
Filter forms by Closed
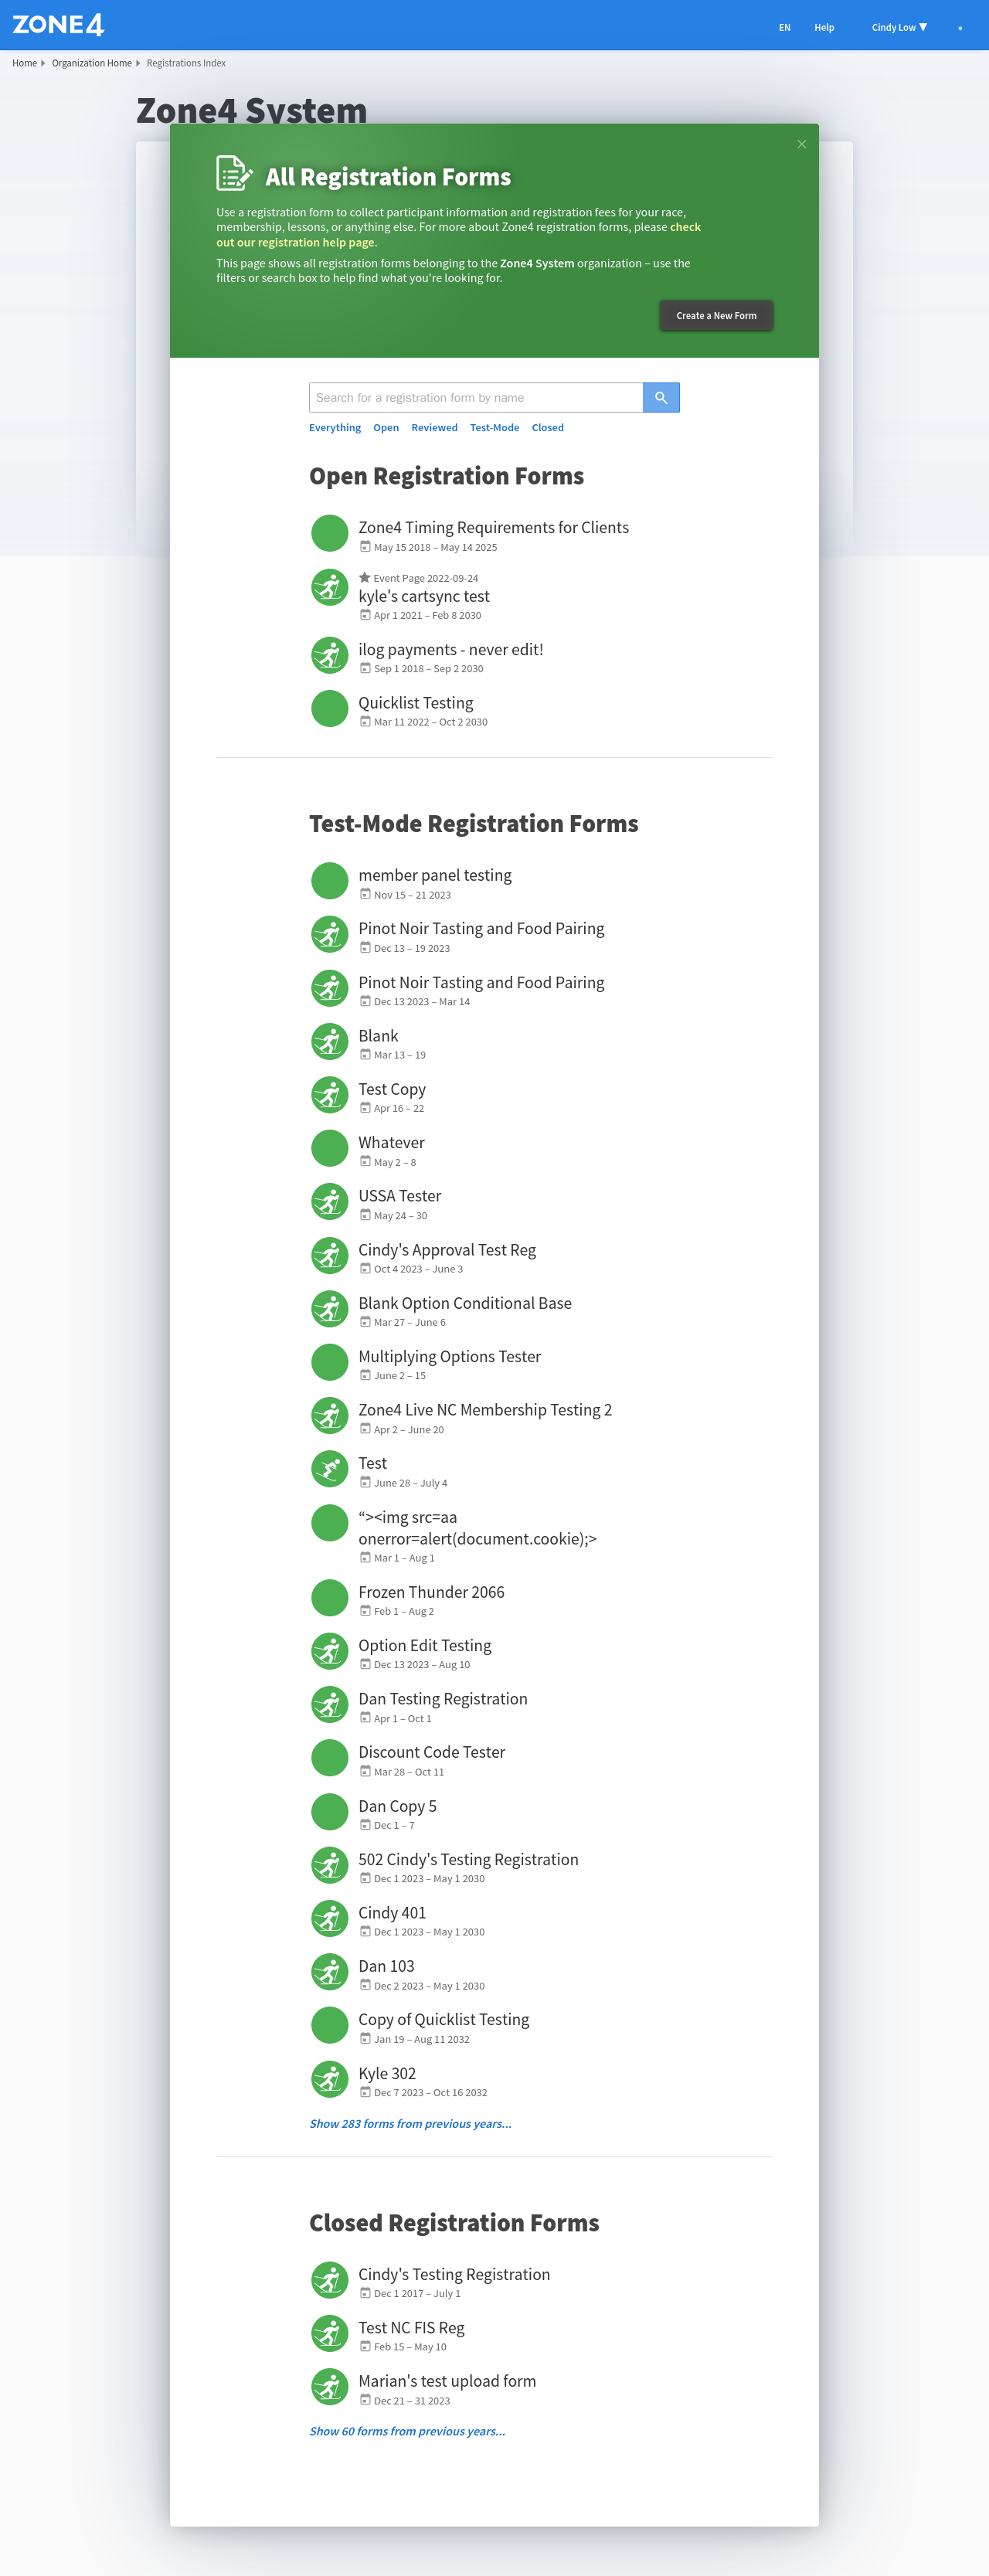click(547, 428)
